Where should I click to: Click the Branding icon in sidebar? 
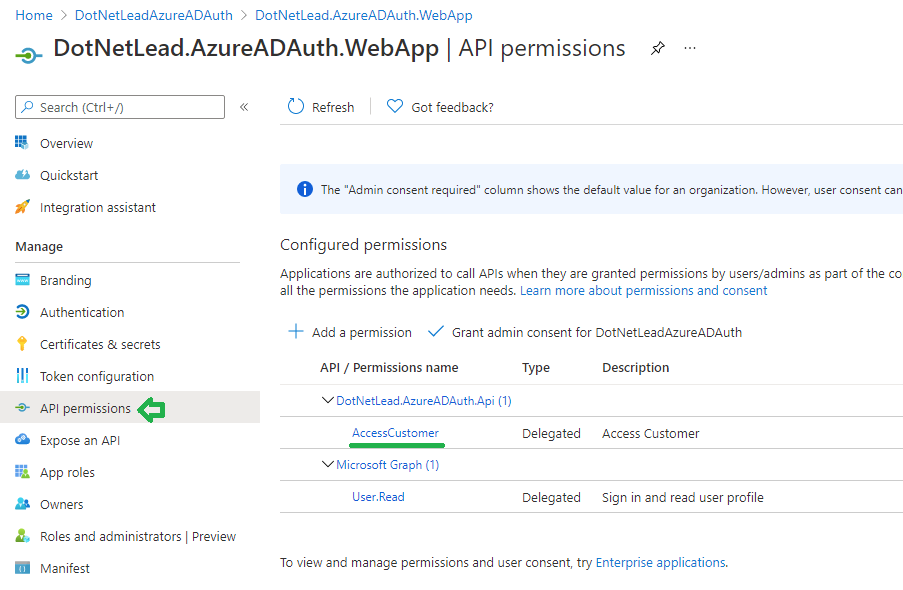(22, 280)
